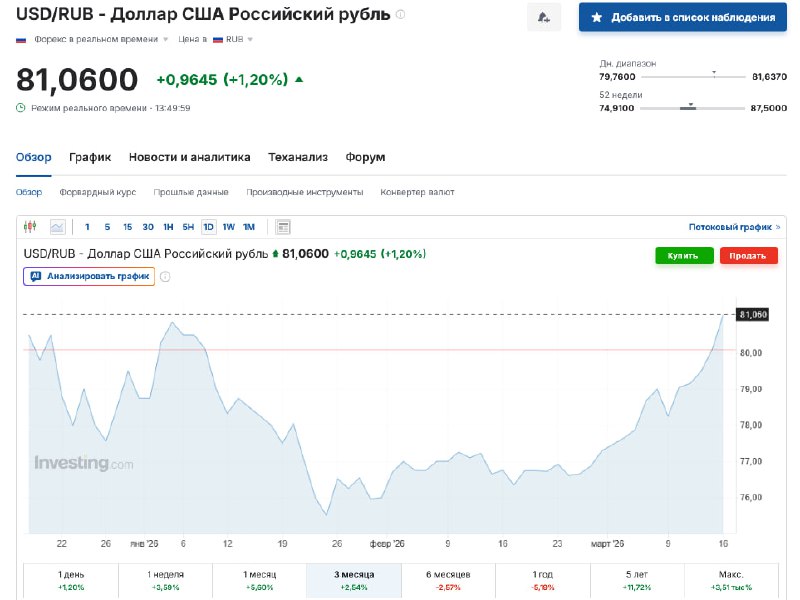Image resolution: width=800 pixels, height=600 pixels.
Task: Click info icon beside Анализировать график
Action: [x=166, y=277]
